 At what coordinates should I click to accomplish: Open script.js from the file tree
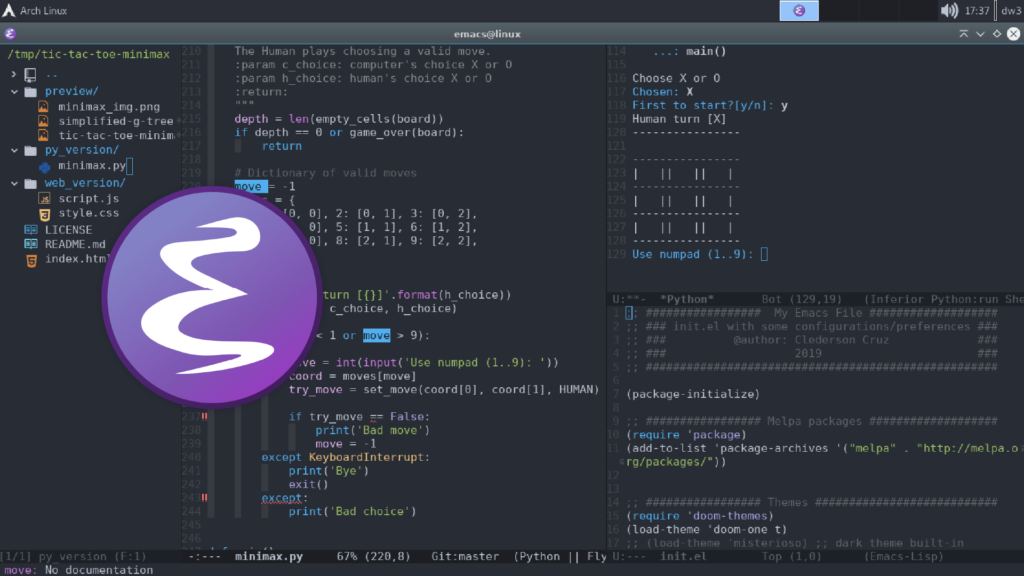pos(89,199)
